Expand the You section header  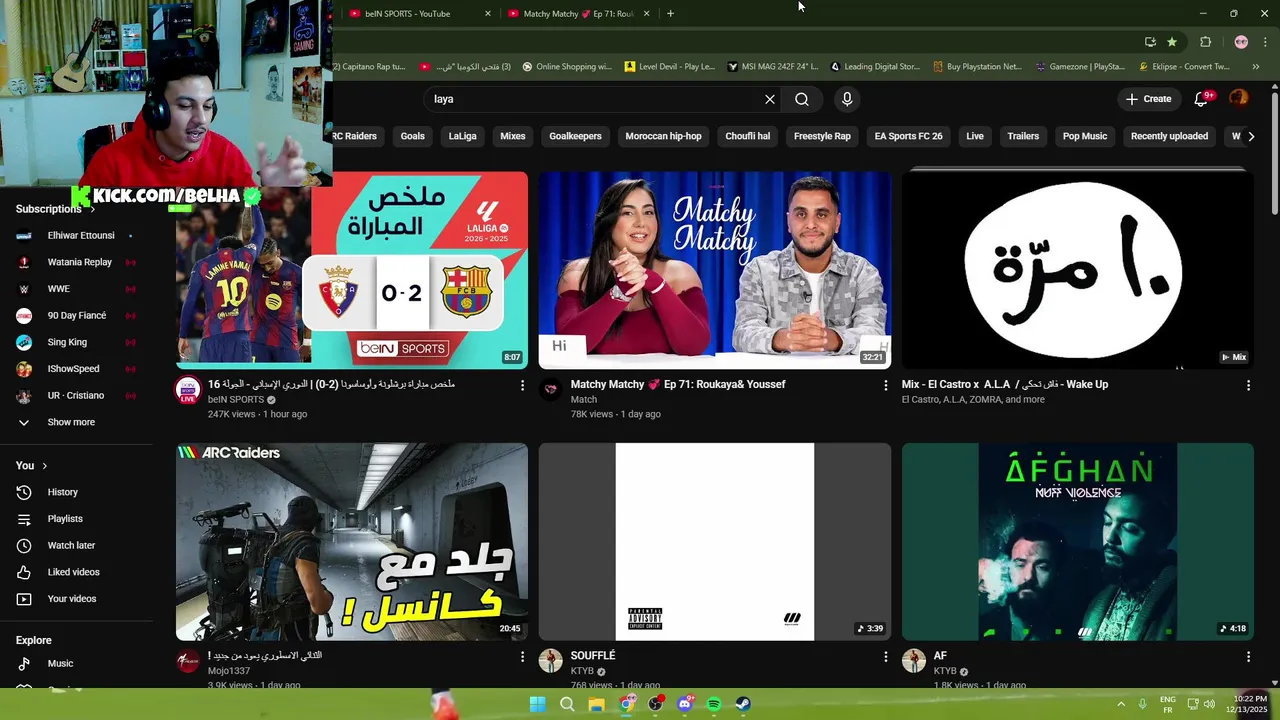tap(31, 466)
